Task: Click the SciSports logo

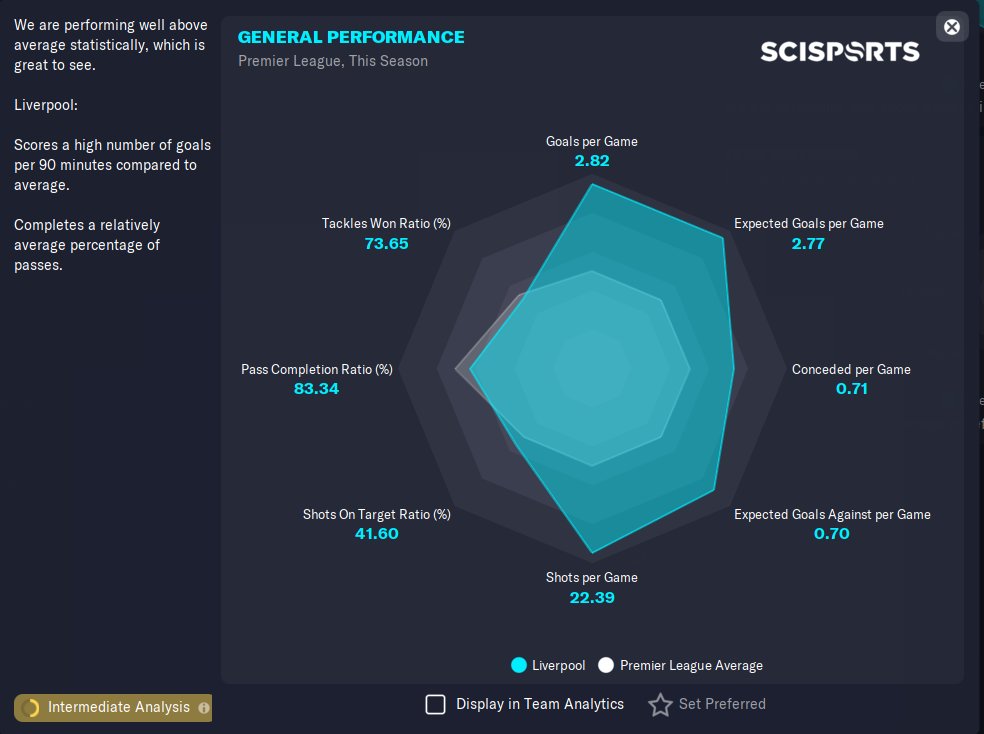Action: pyautogui.click(x=839, y=51)
